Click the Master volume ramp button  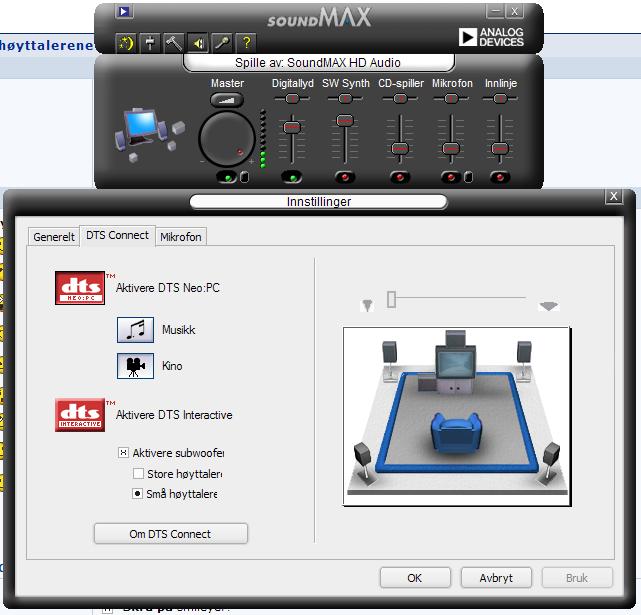[227, 100]
